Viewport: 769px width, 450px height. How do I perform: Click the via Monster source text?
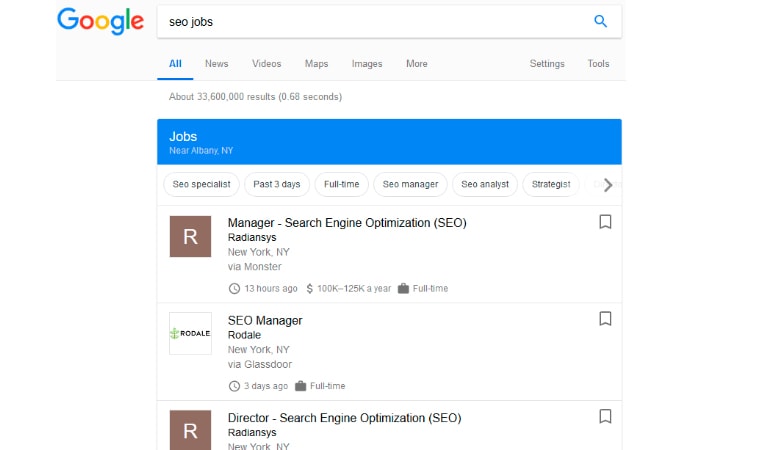pos(255,267)
